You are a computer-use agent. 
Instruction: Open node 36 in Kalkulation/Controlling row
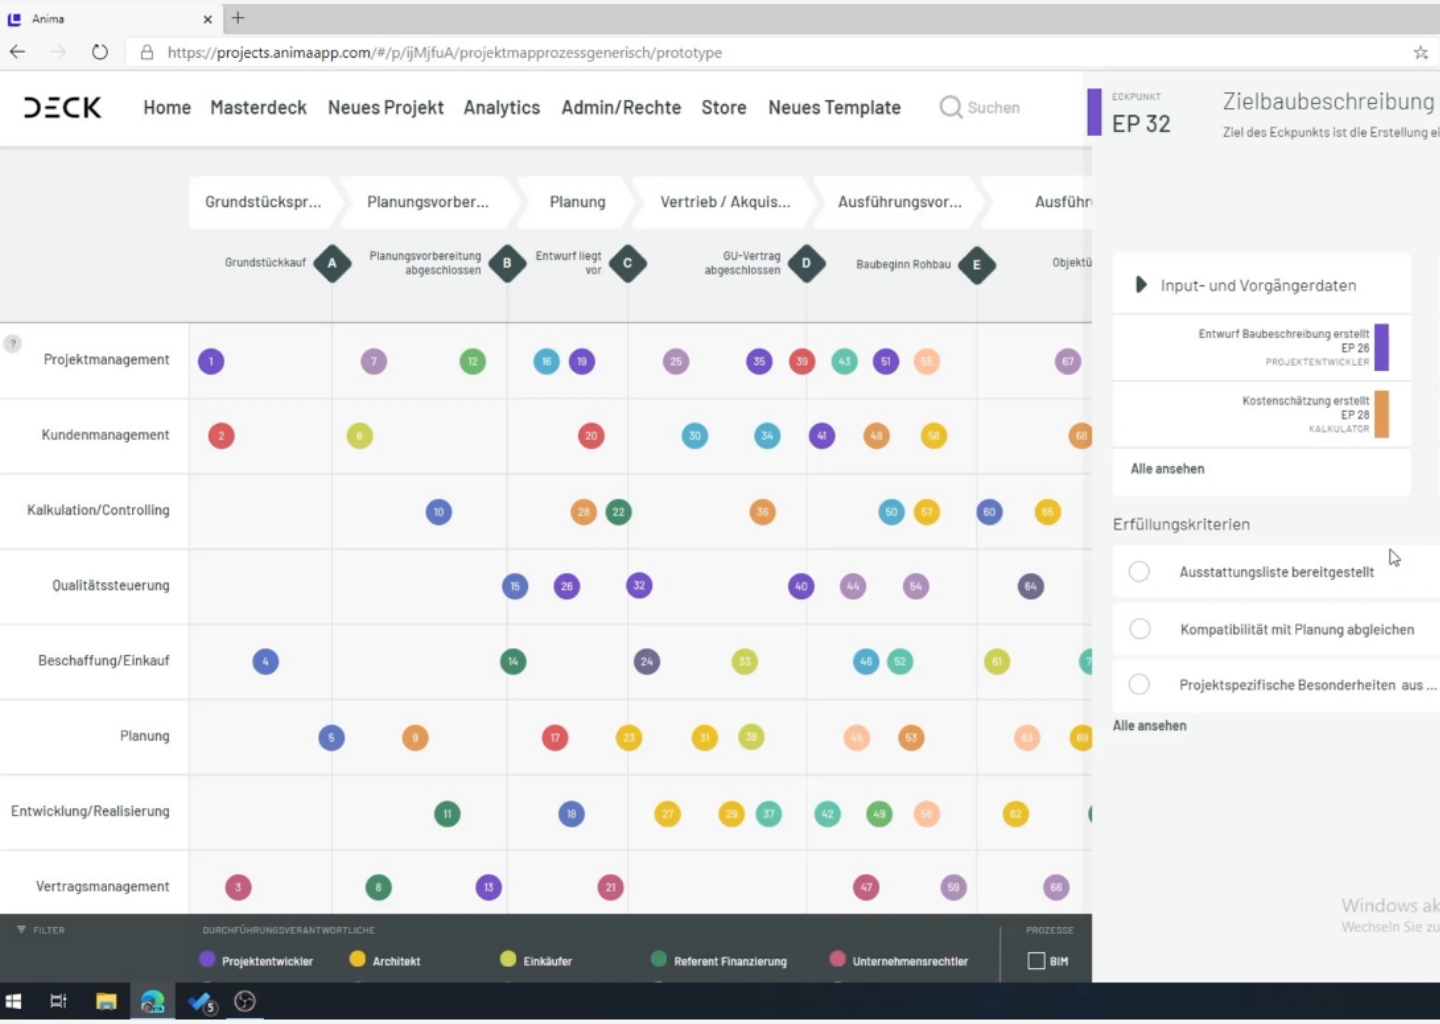click(x=763, y=512)
